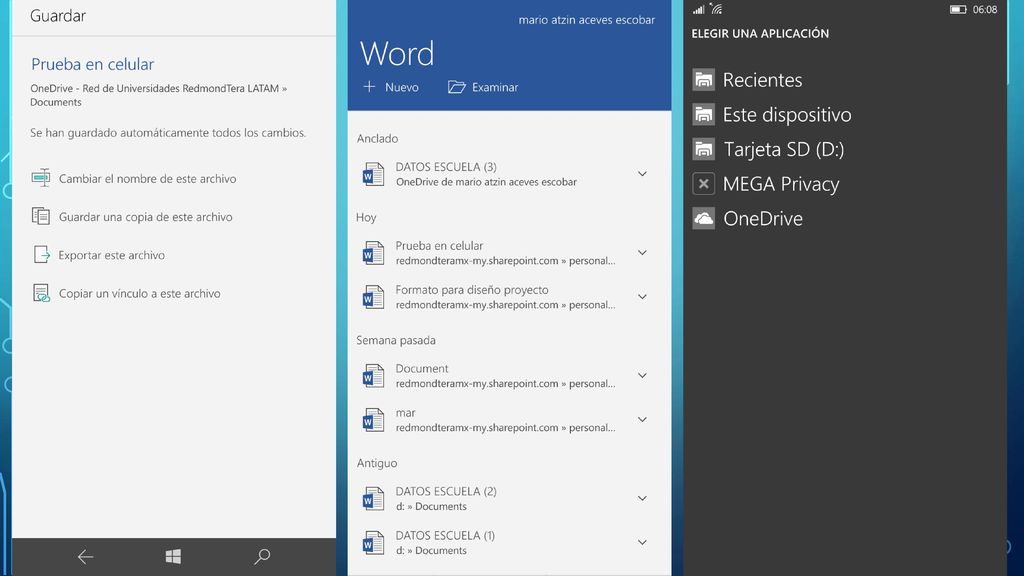Open the OneDrive Documents path under Prueba en celular
The width and height of the screenshot is (1024, 576).
tap(159, 95)
